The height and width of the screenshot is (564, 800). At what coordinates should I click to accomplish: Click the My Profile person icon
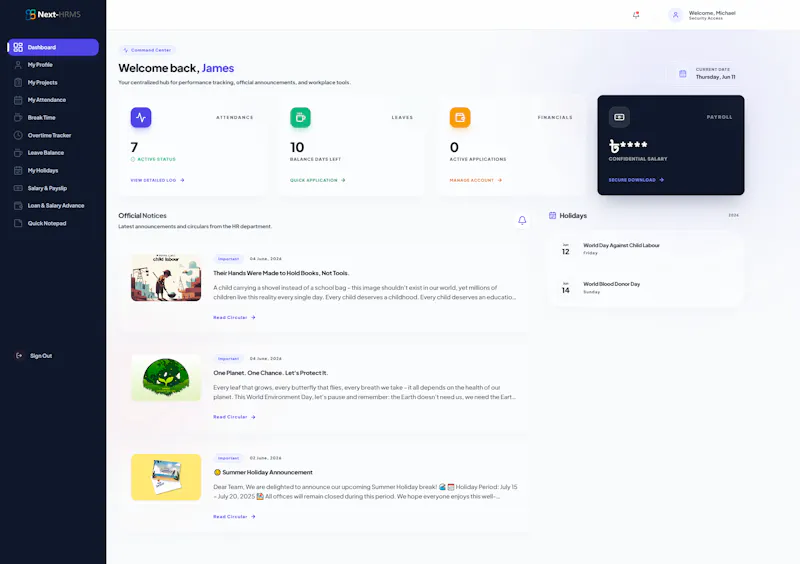(18, 65)
